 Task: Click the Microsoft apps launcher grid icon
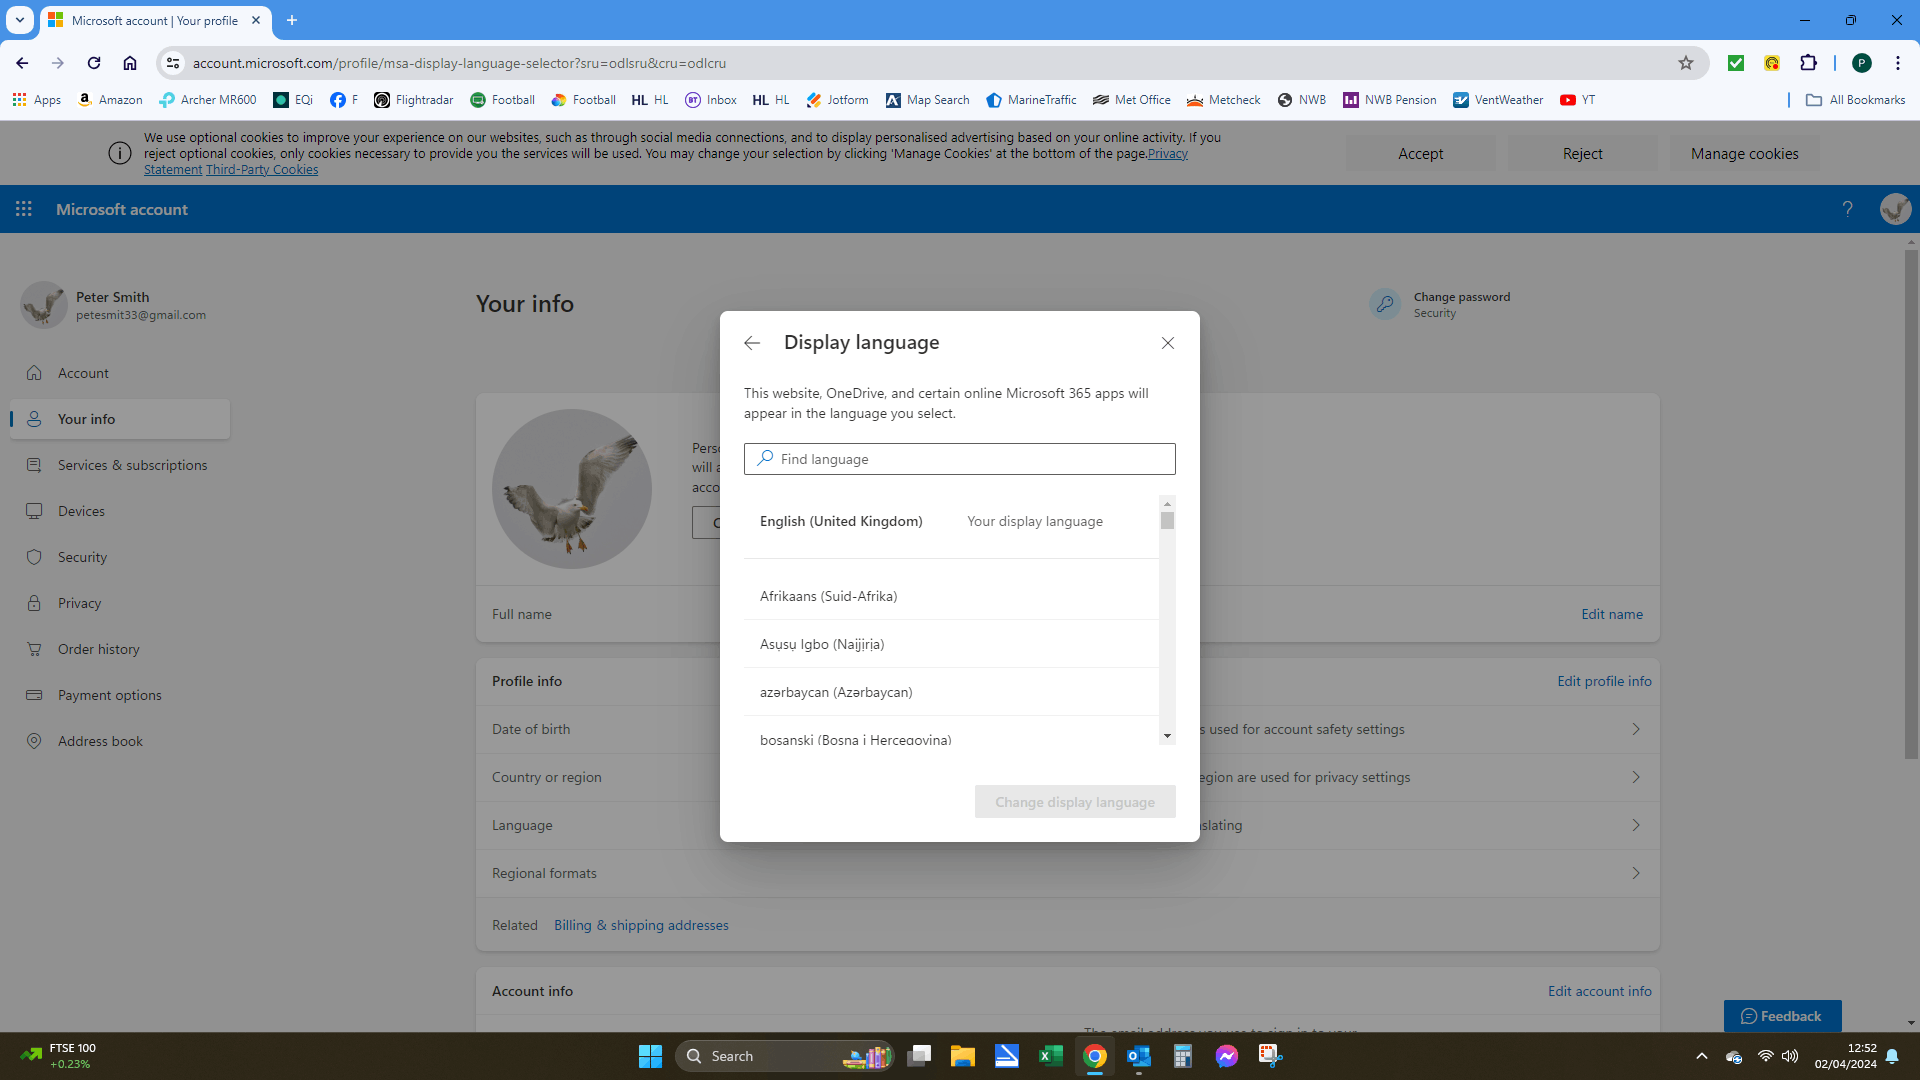[24, 209]
